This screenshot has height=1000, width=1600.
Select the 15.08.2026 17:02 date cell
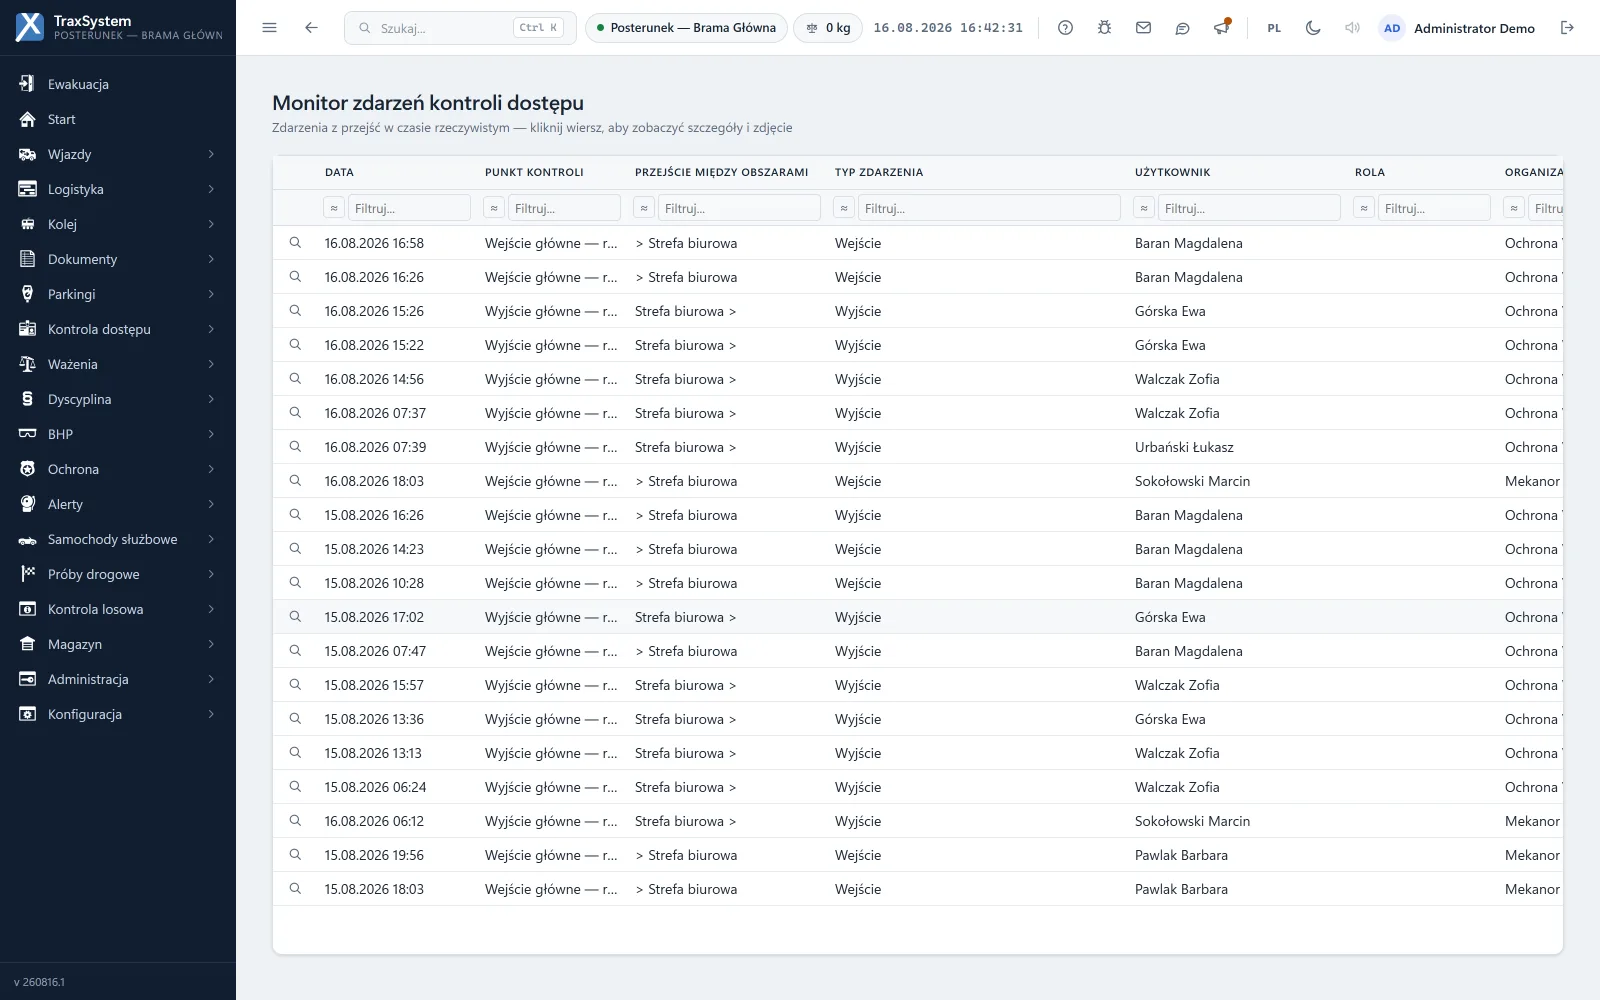[x=374, y=617]
